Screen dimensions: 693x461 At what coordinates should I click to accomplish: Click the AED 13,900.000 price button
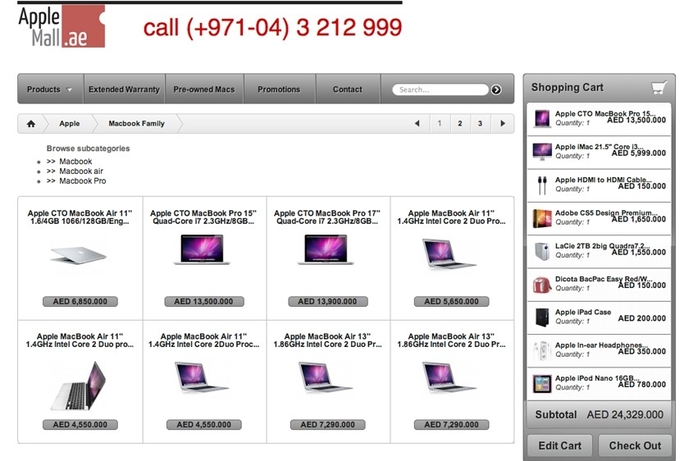click(x=327, y=301)
